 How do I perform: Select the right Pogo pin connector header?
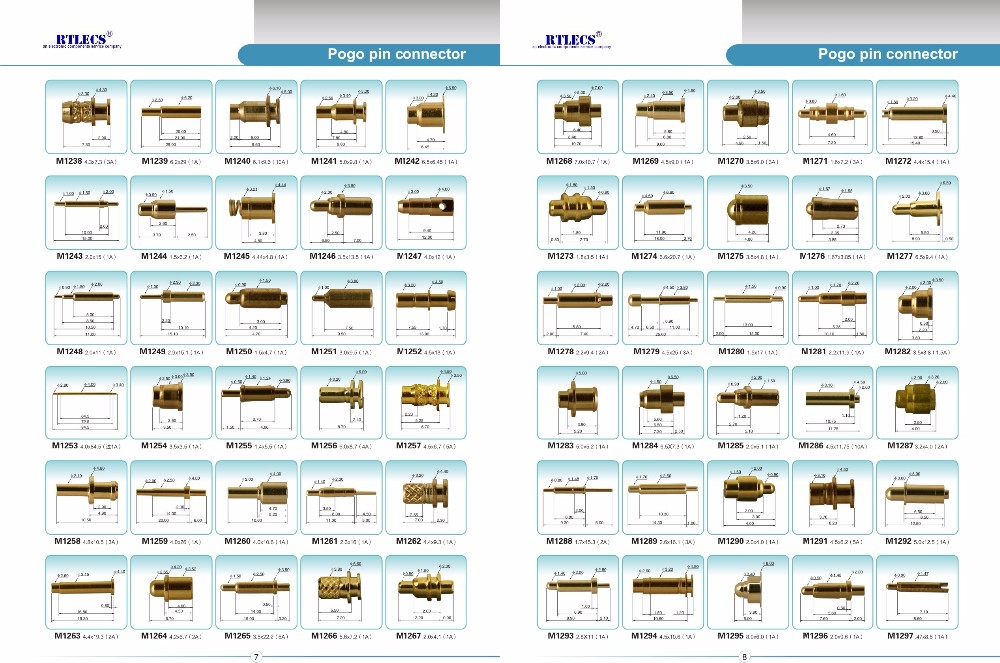[x=887, y=54]
